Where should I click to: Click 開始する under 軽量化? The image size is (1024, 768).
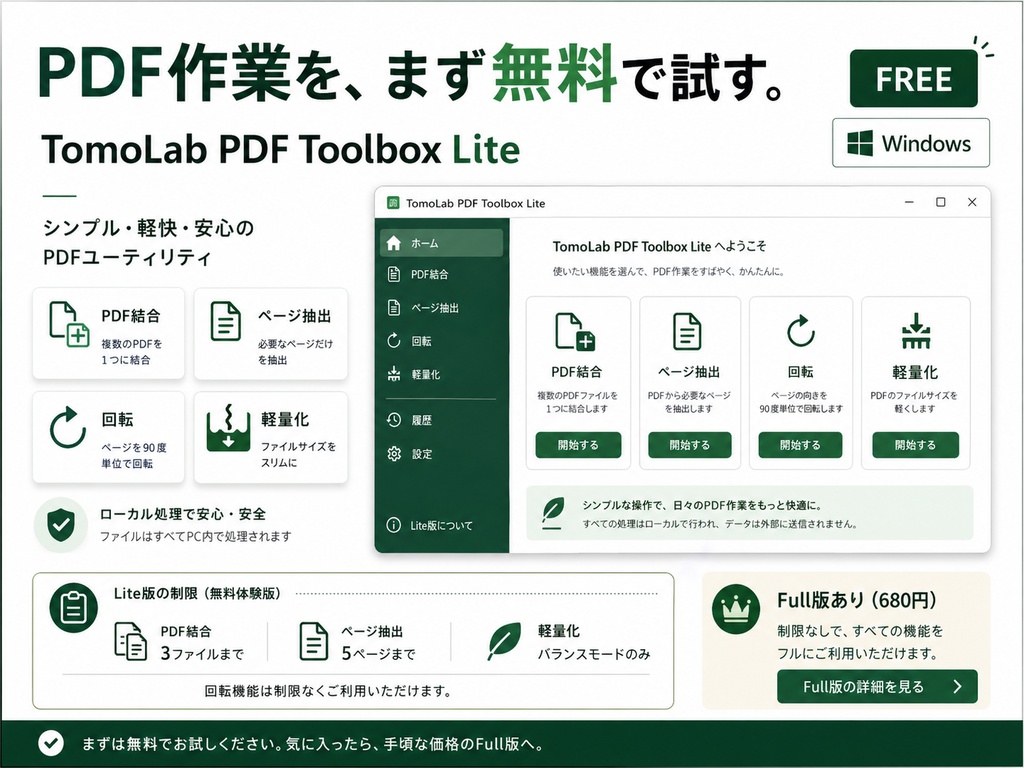coord(916,445)
